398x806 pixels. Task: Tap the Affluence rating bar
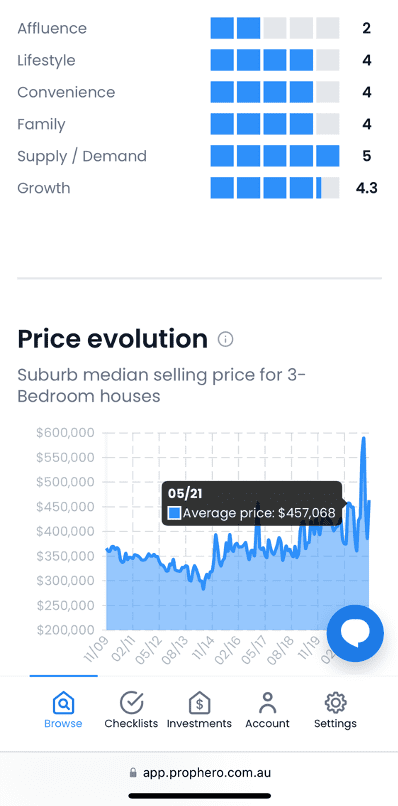point(275,28)
